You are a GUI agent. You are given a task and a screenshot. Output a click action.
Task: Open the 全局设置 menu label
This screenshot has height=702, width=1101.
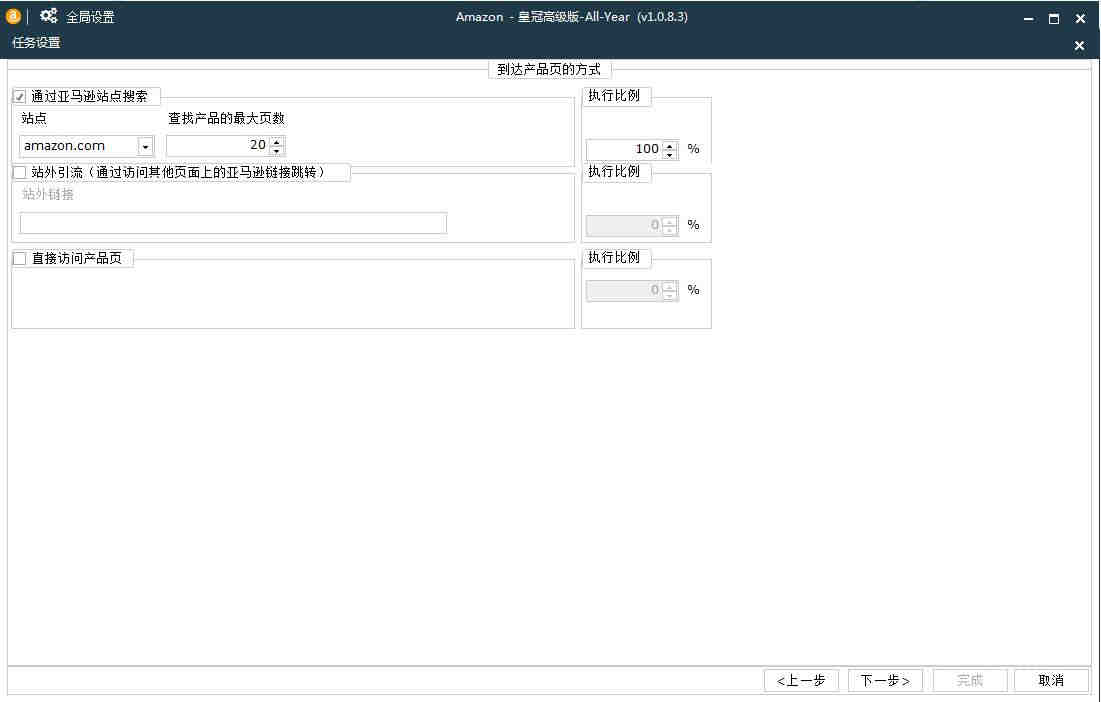90,17
